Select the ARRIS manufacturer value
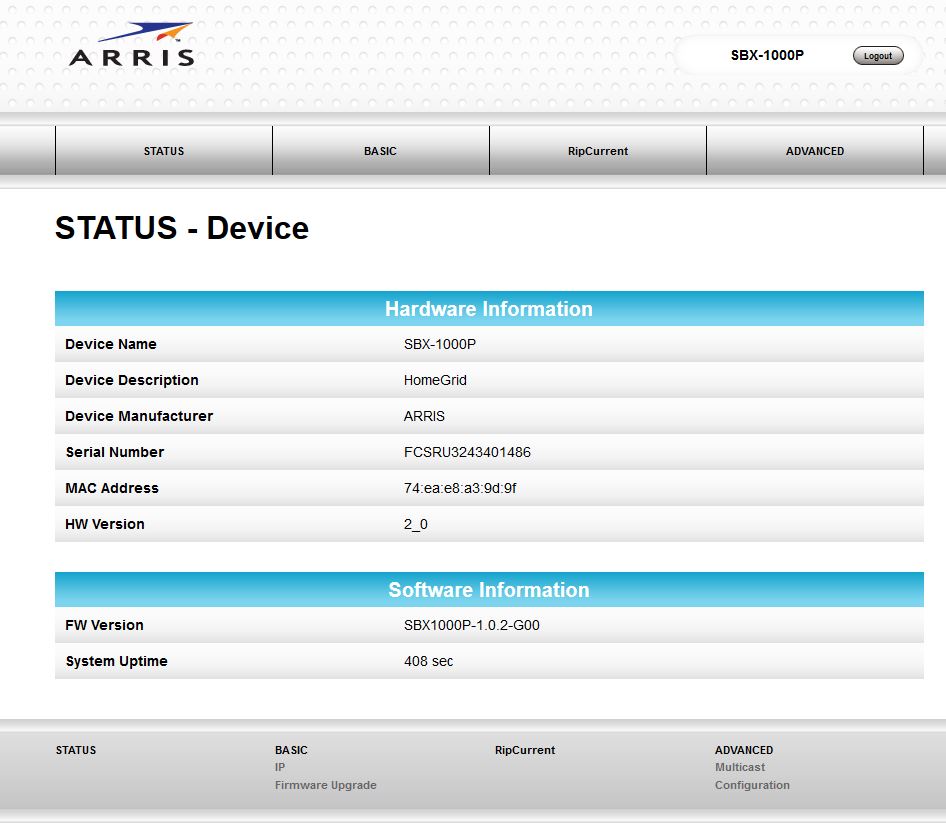Image resolution: width=946 pixels, height=823 pixels. (424, 416)
